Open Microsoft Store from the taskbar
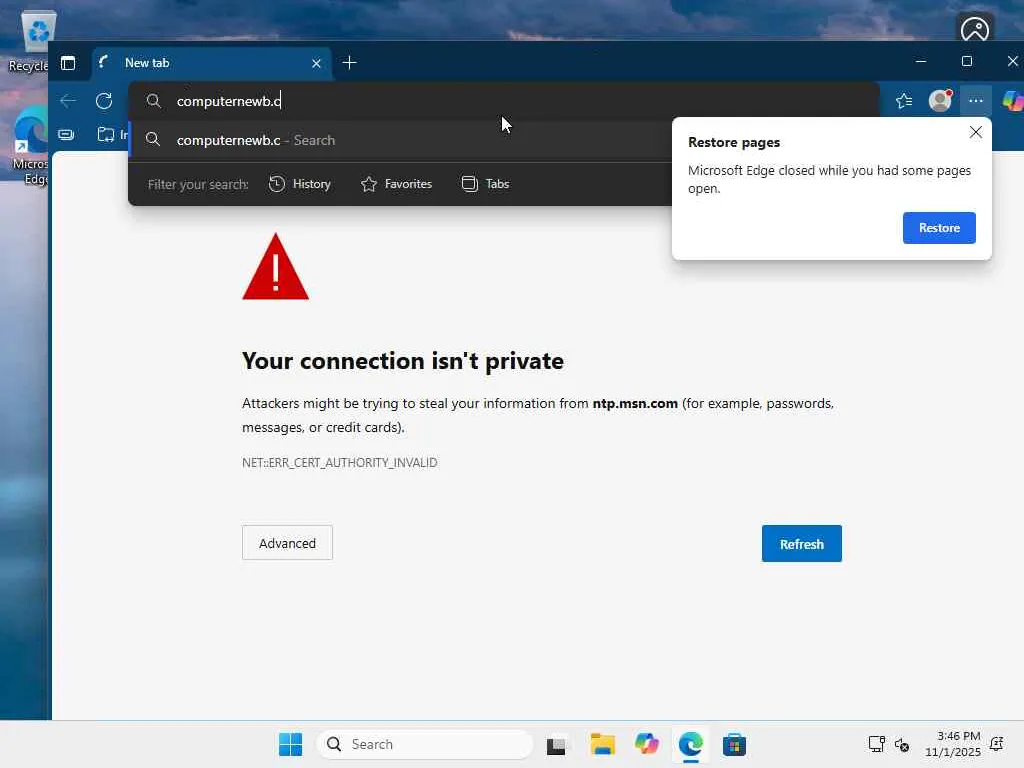The height and width of the screenshot is (768, 1024). (734, 744)
